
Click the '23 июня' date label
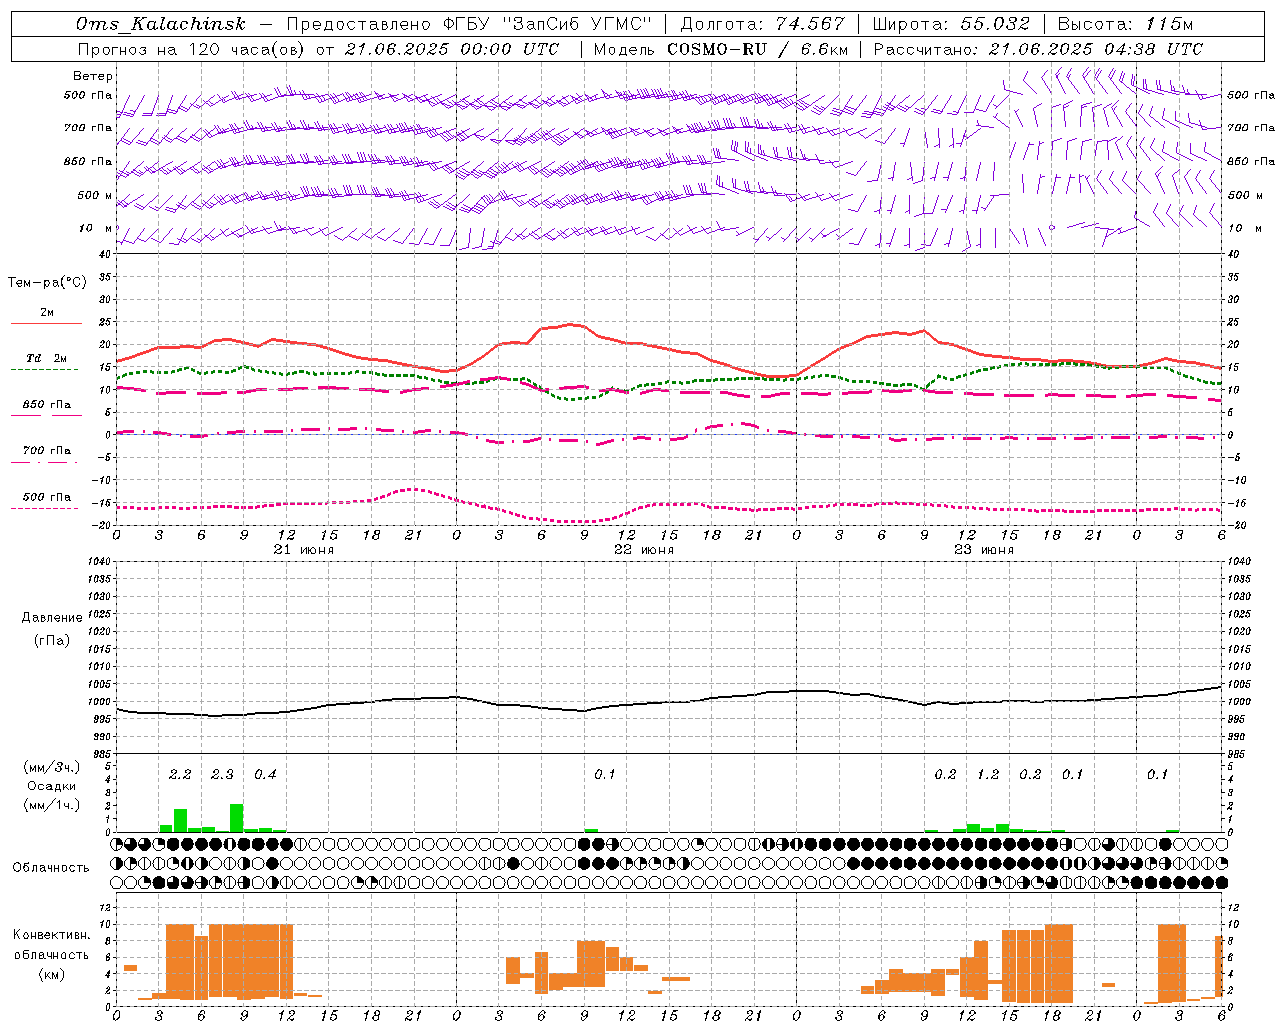984,550
